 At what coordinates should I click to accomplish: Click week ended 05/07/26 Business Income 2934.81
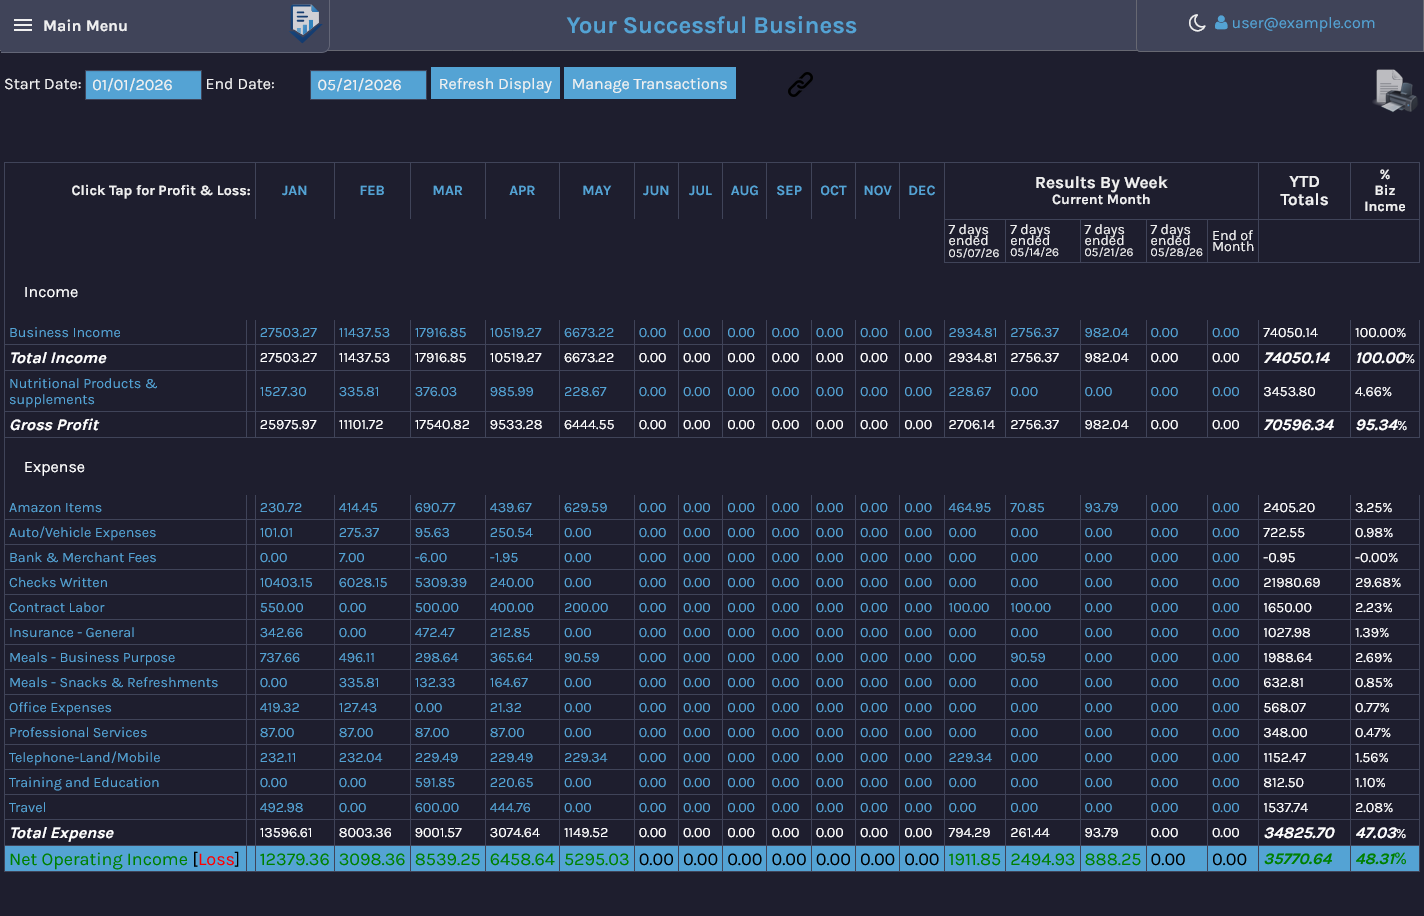973,333
